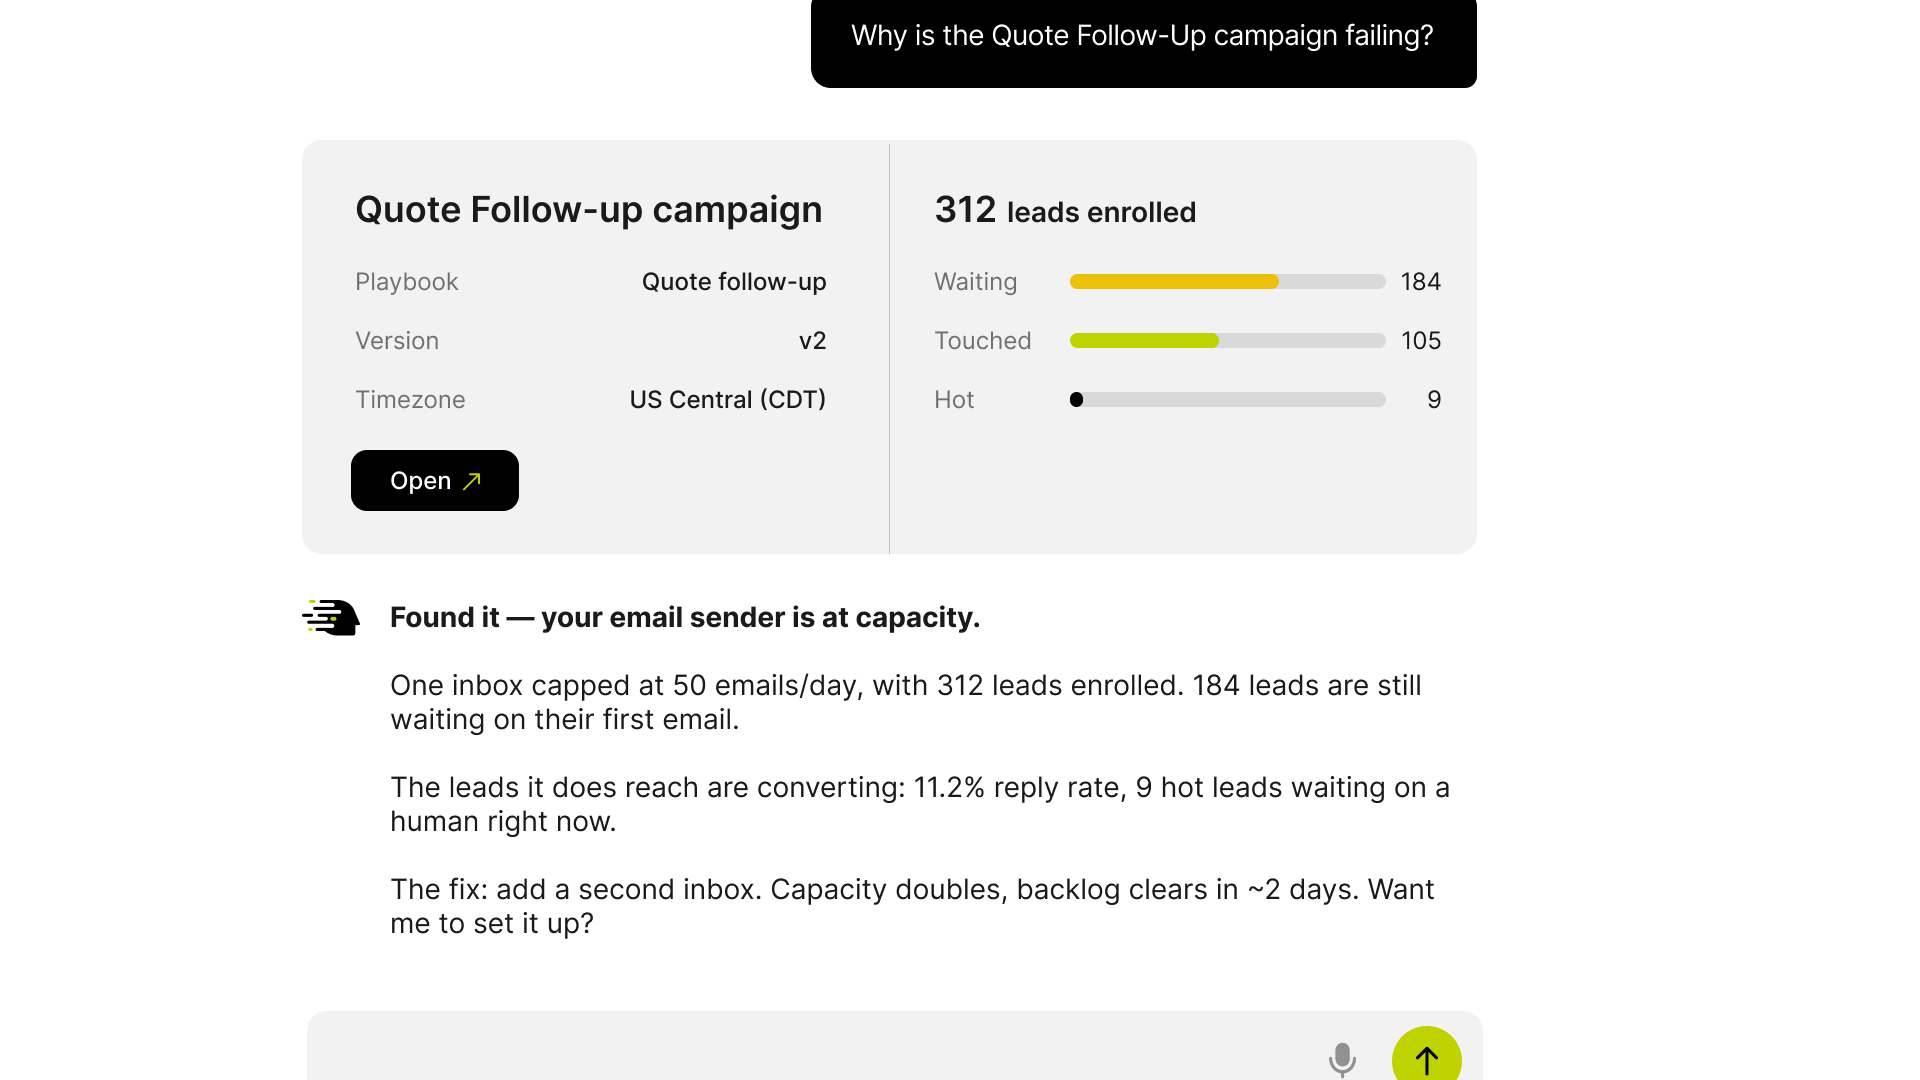
Task: Send message with the green arrow button
Action: (x=1427, y=1054)
